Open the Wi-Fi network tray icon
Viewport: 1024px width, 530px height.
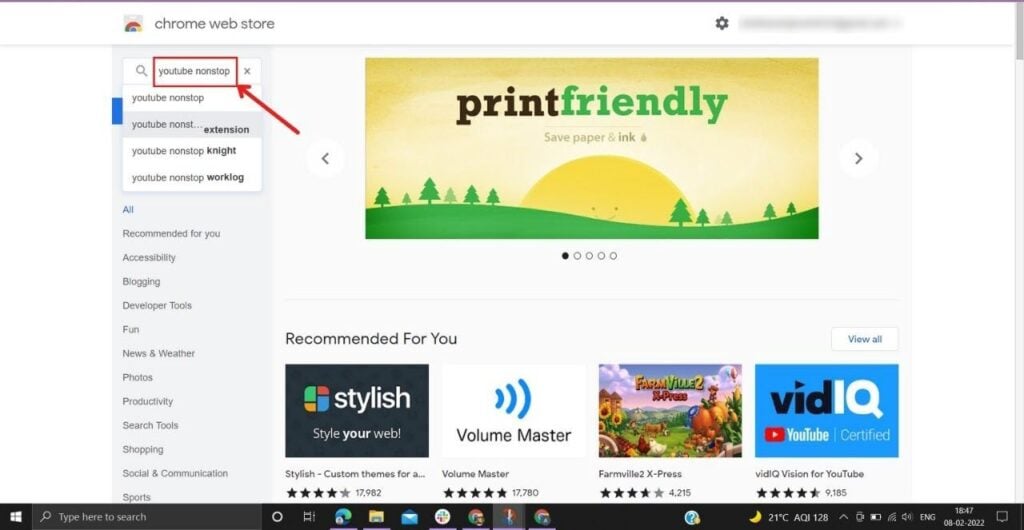891,517
